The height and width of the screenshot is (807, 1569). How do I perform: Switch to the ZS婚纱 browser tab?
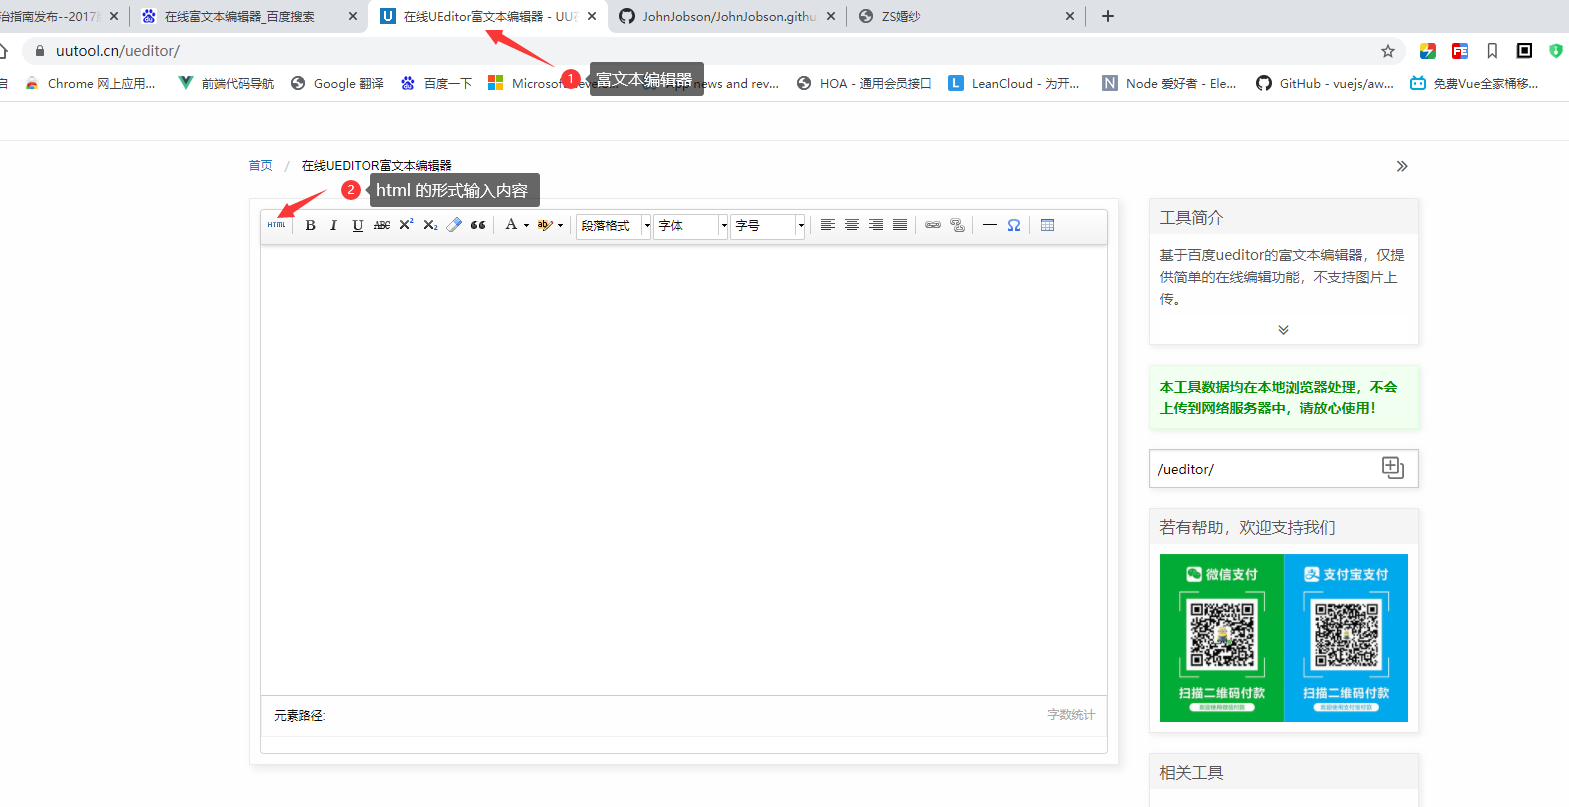pyautogui.click(x=960, y=16)
